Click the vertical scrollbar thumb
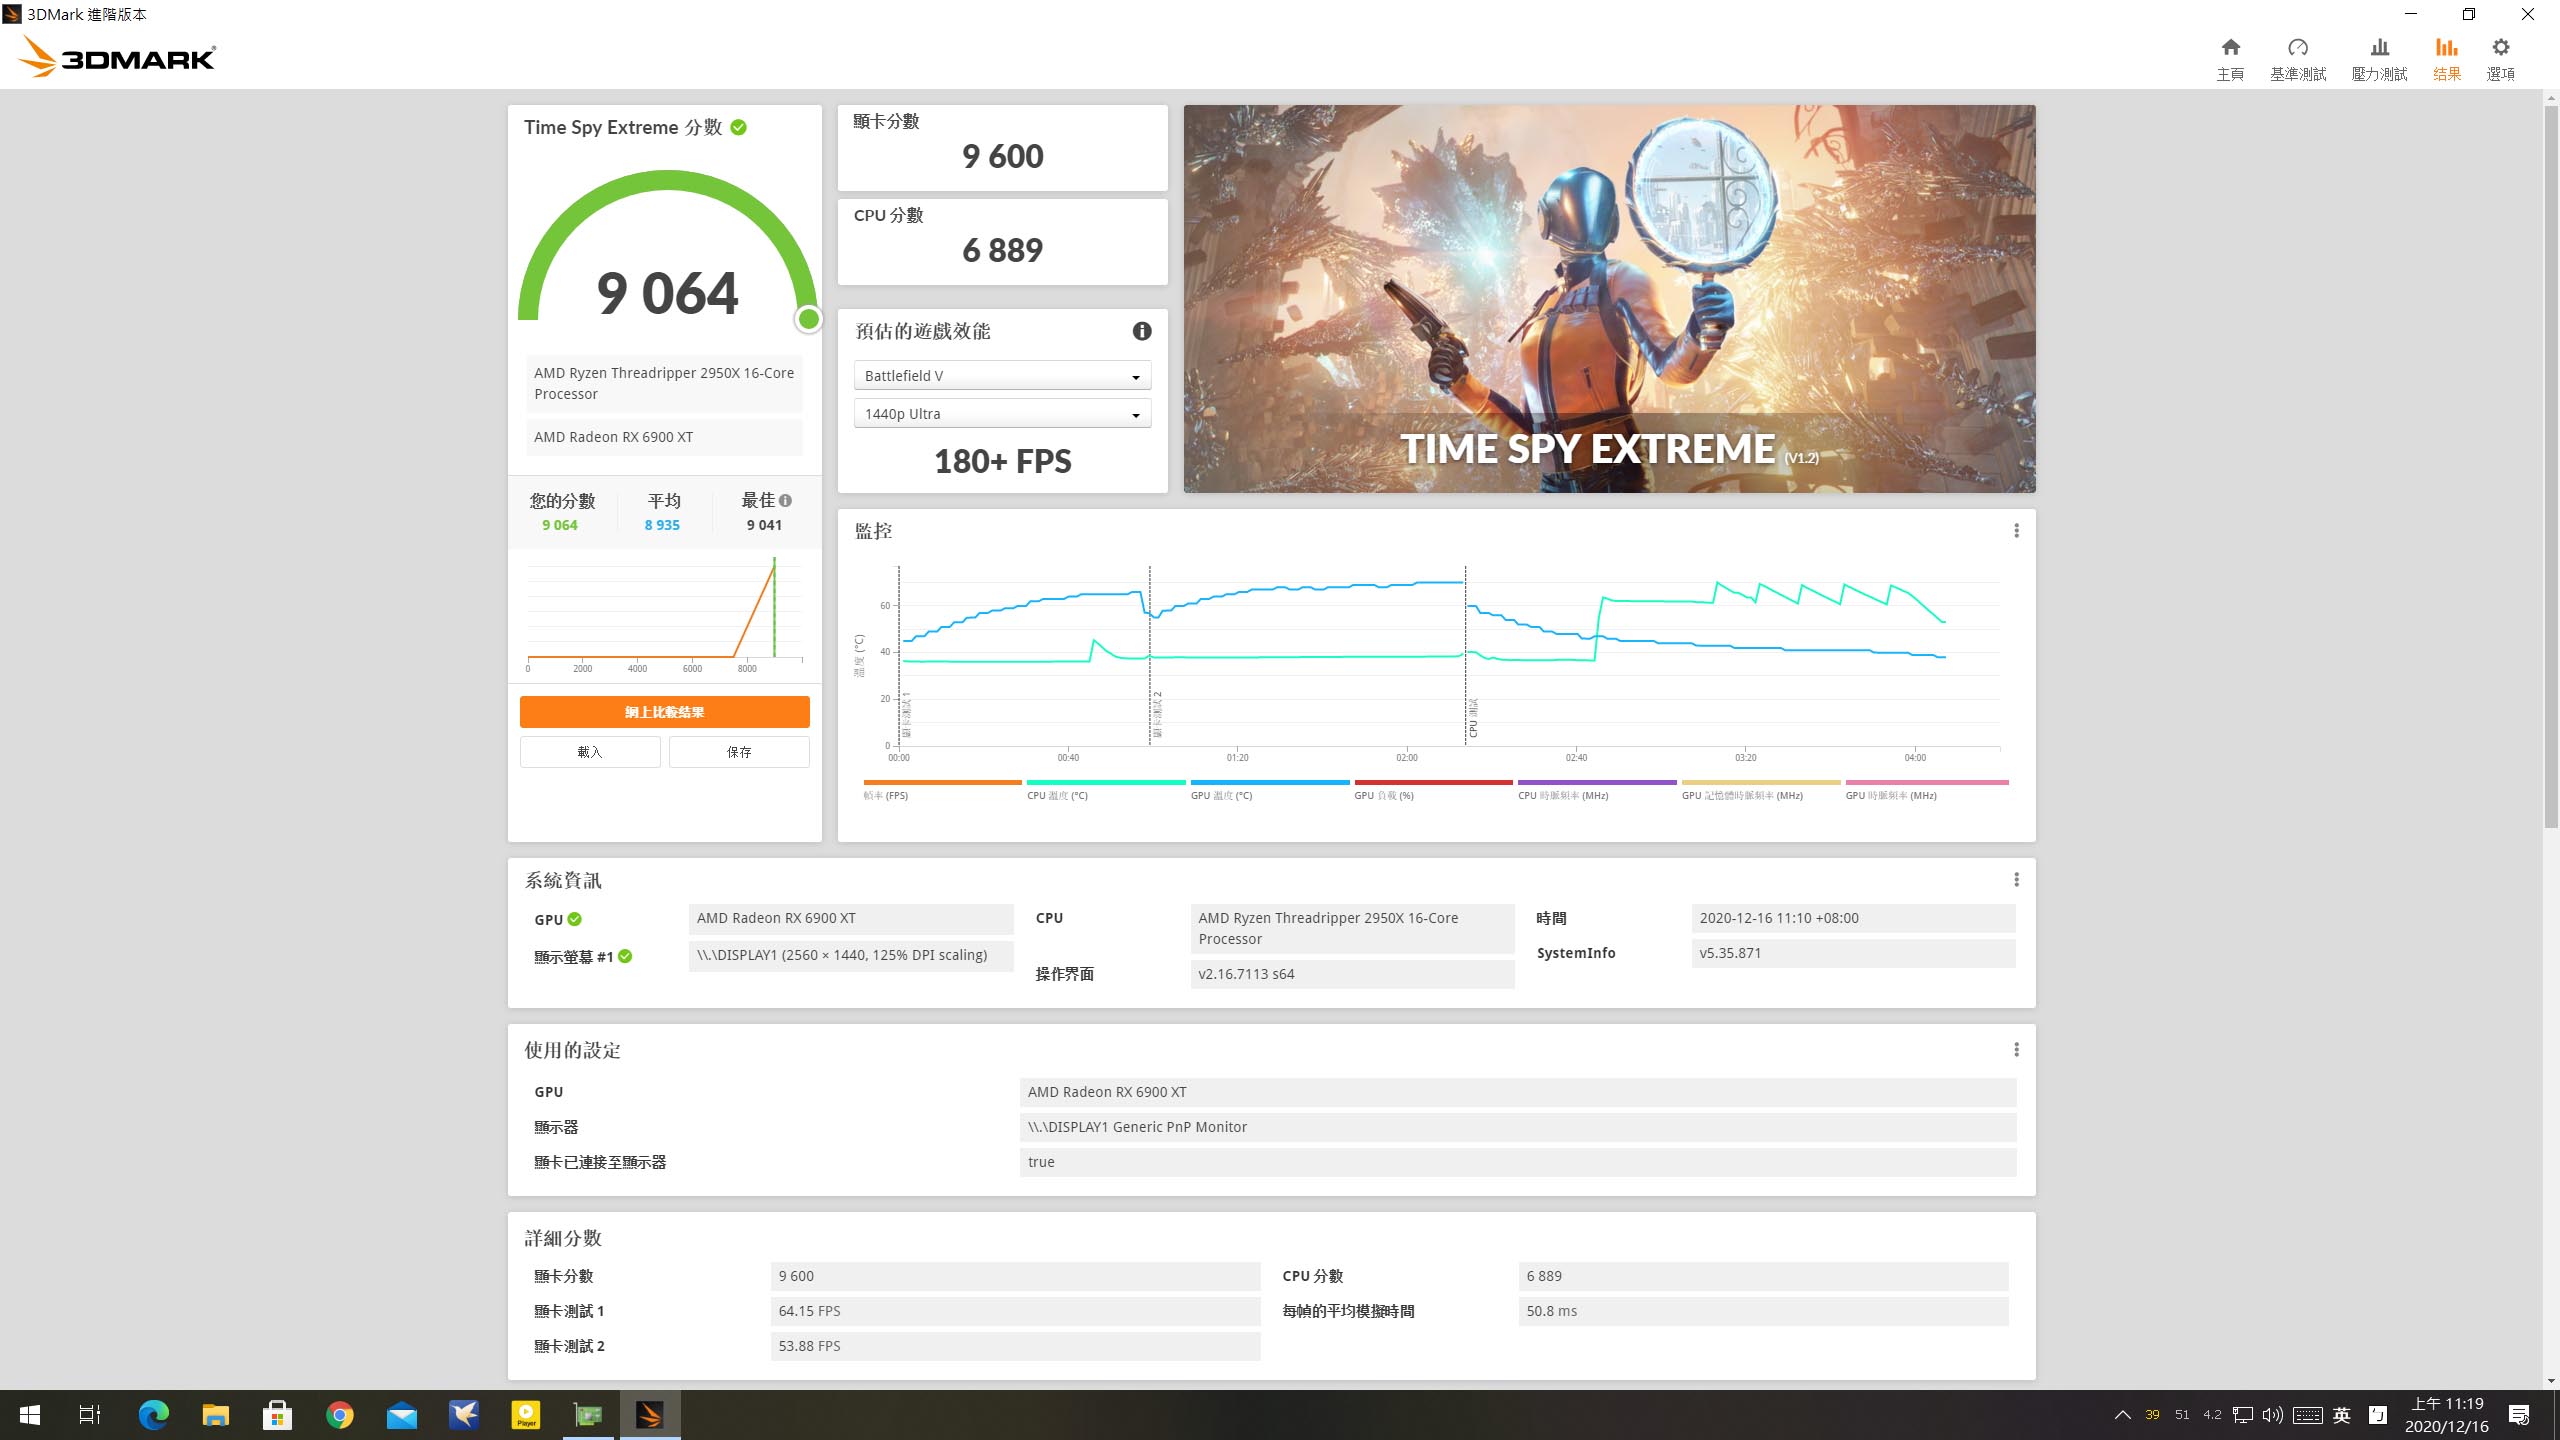Viewport: 2560px width, 1440px height. 2551,466
